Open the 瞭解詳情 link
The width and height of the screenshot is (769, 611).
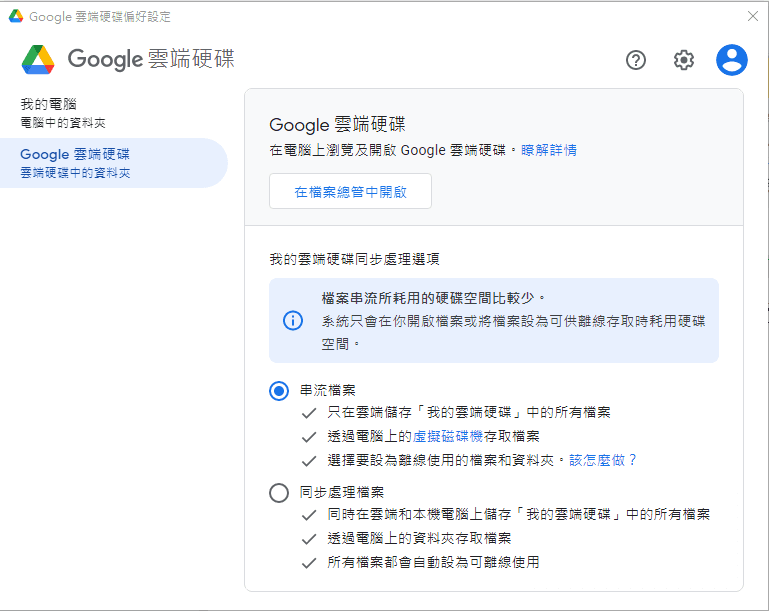(548, 150)
